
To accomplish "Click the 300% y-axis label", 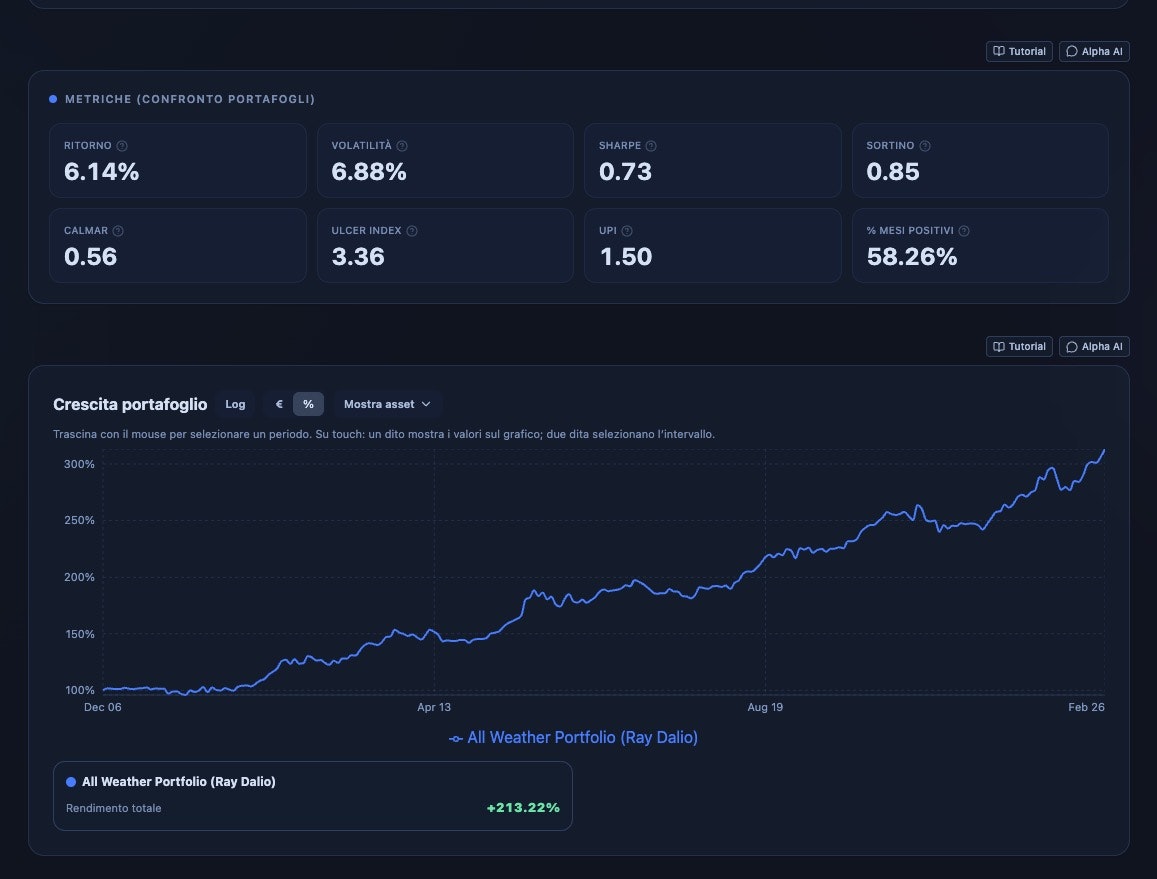I will point(80,464).
